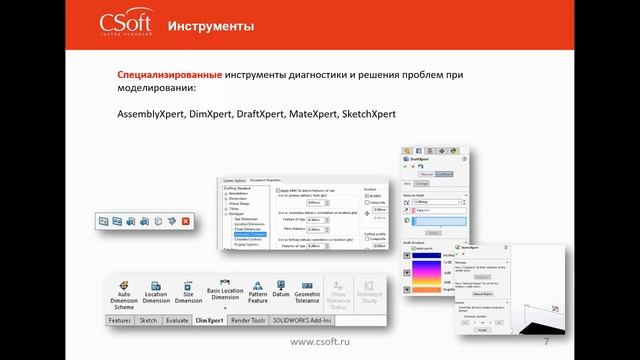This screenshot has width=640, height=360.
Task: Select the DimXpert ribbon tab
Action: pyautogui.click(x=209, y=320)
